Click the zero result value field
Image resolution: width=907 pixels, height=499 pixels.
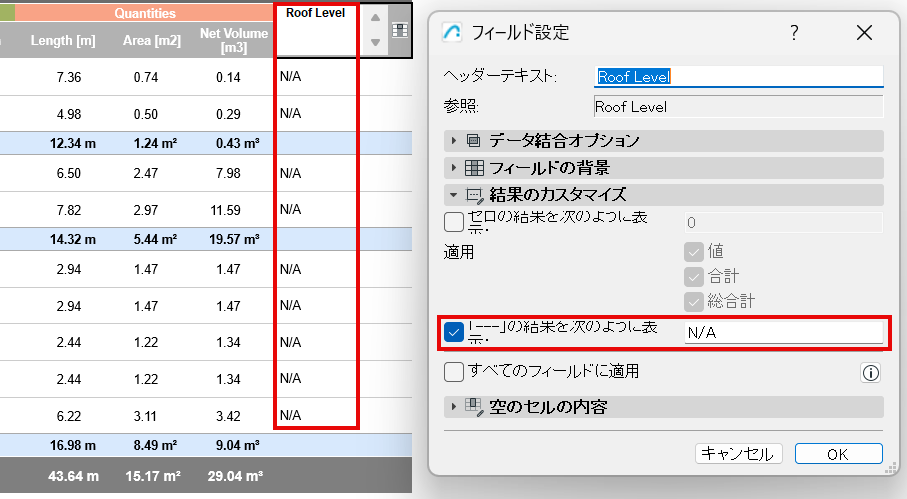(784, 223)
